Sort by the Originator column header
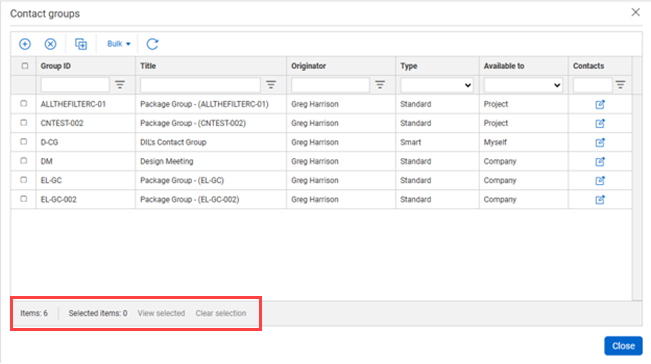 pos(308,66)
